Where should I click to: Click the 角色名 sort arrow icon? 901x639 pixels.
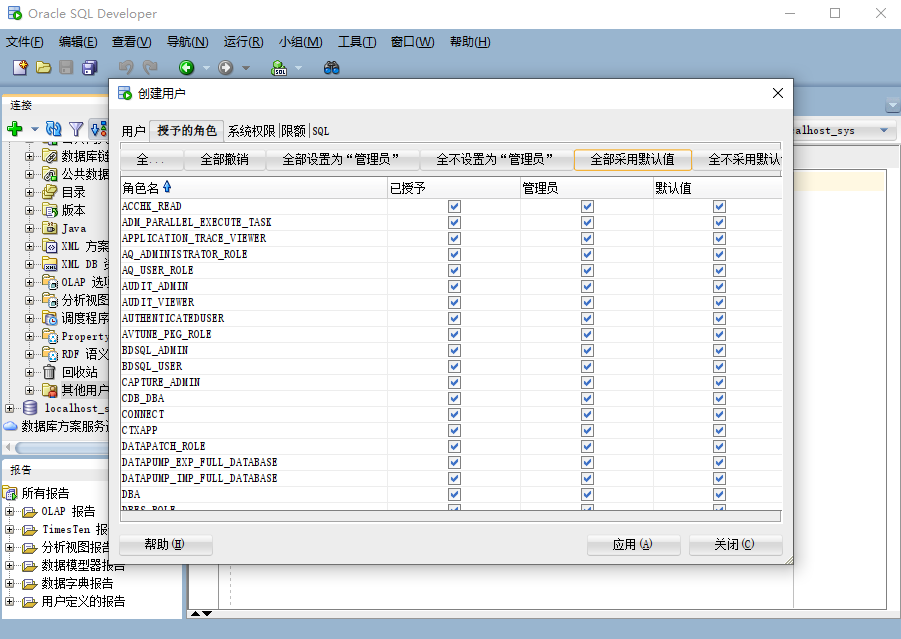point(167,187)
